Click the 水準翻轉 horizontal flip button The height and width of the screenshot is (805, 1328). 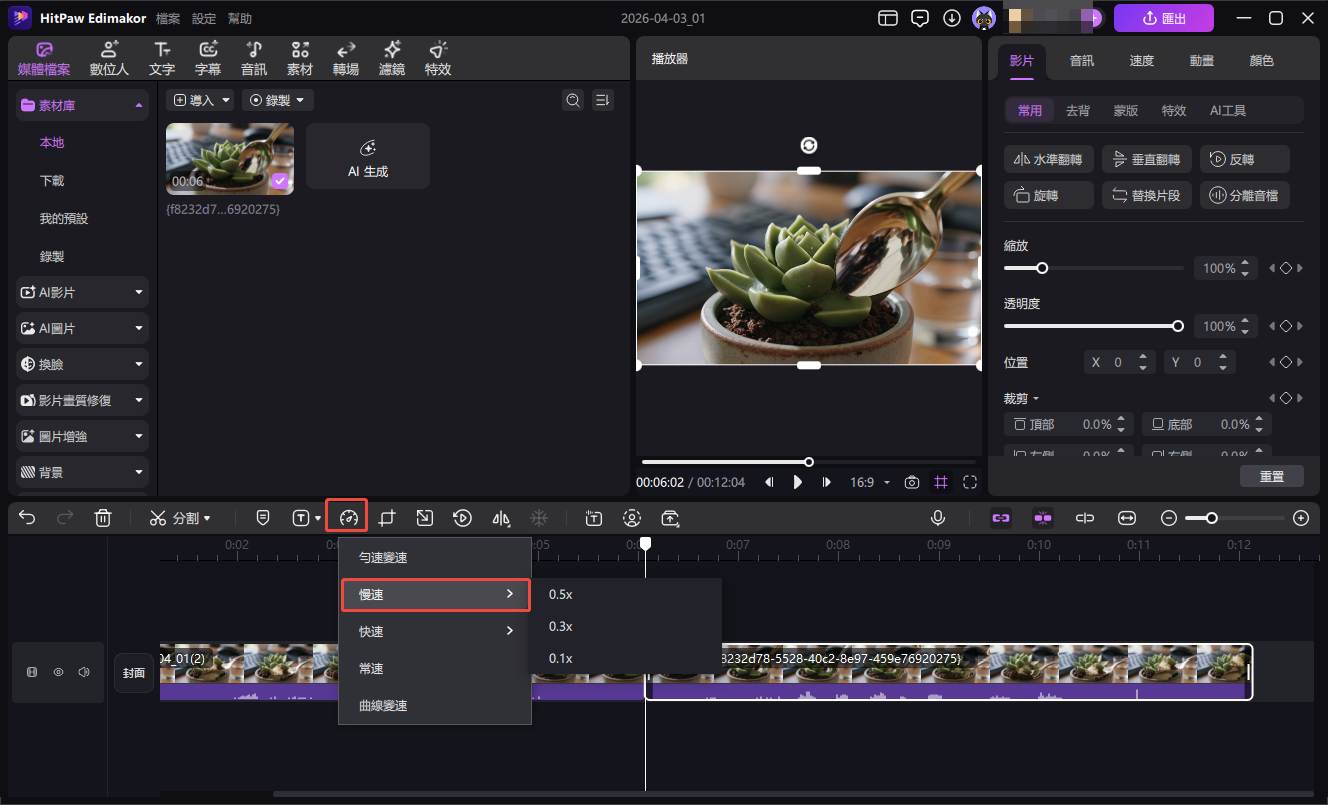(1048, 159)
